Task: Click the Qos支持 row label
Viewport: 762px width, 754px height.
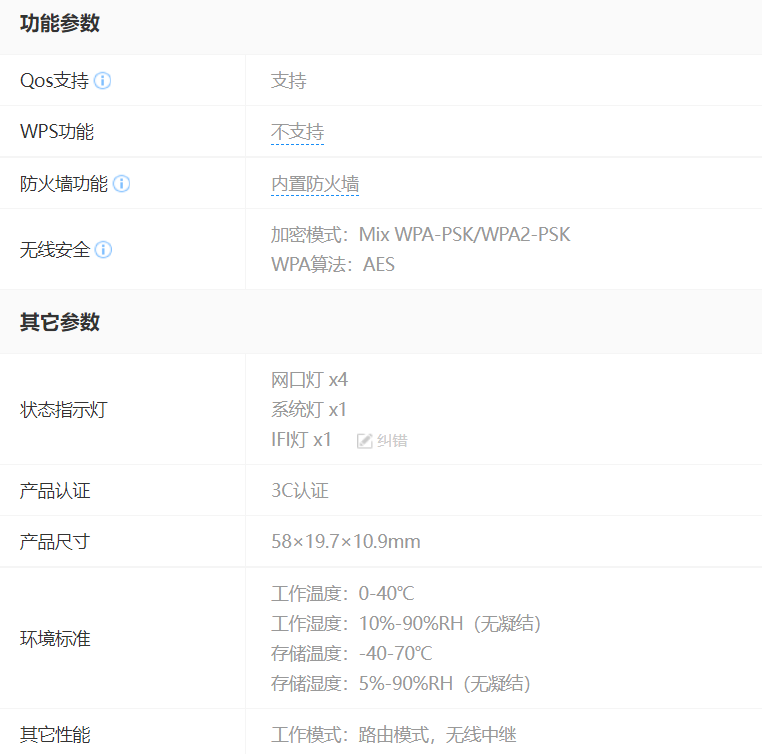Action: point(54,81)
